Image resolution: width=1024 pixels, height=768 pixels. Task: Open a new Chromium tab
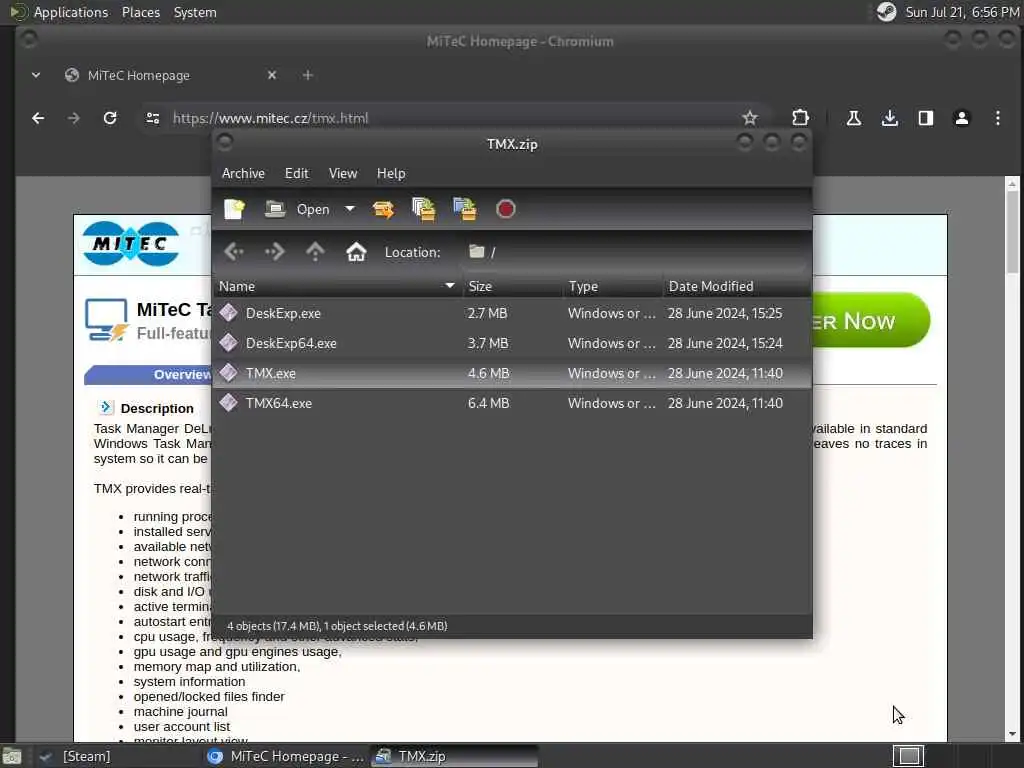click(x=308, y=76)
